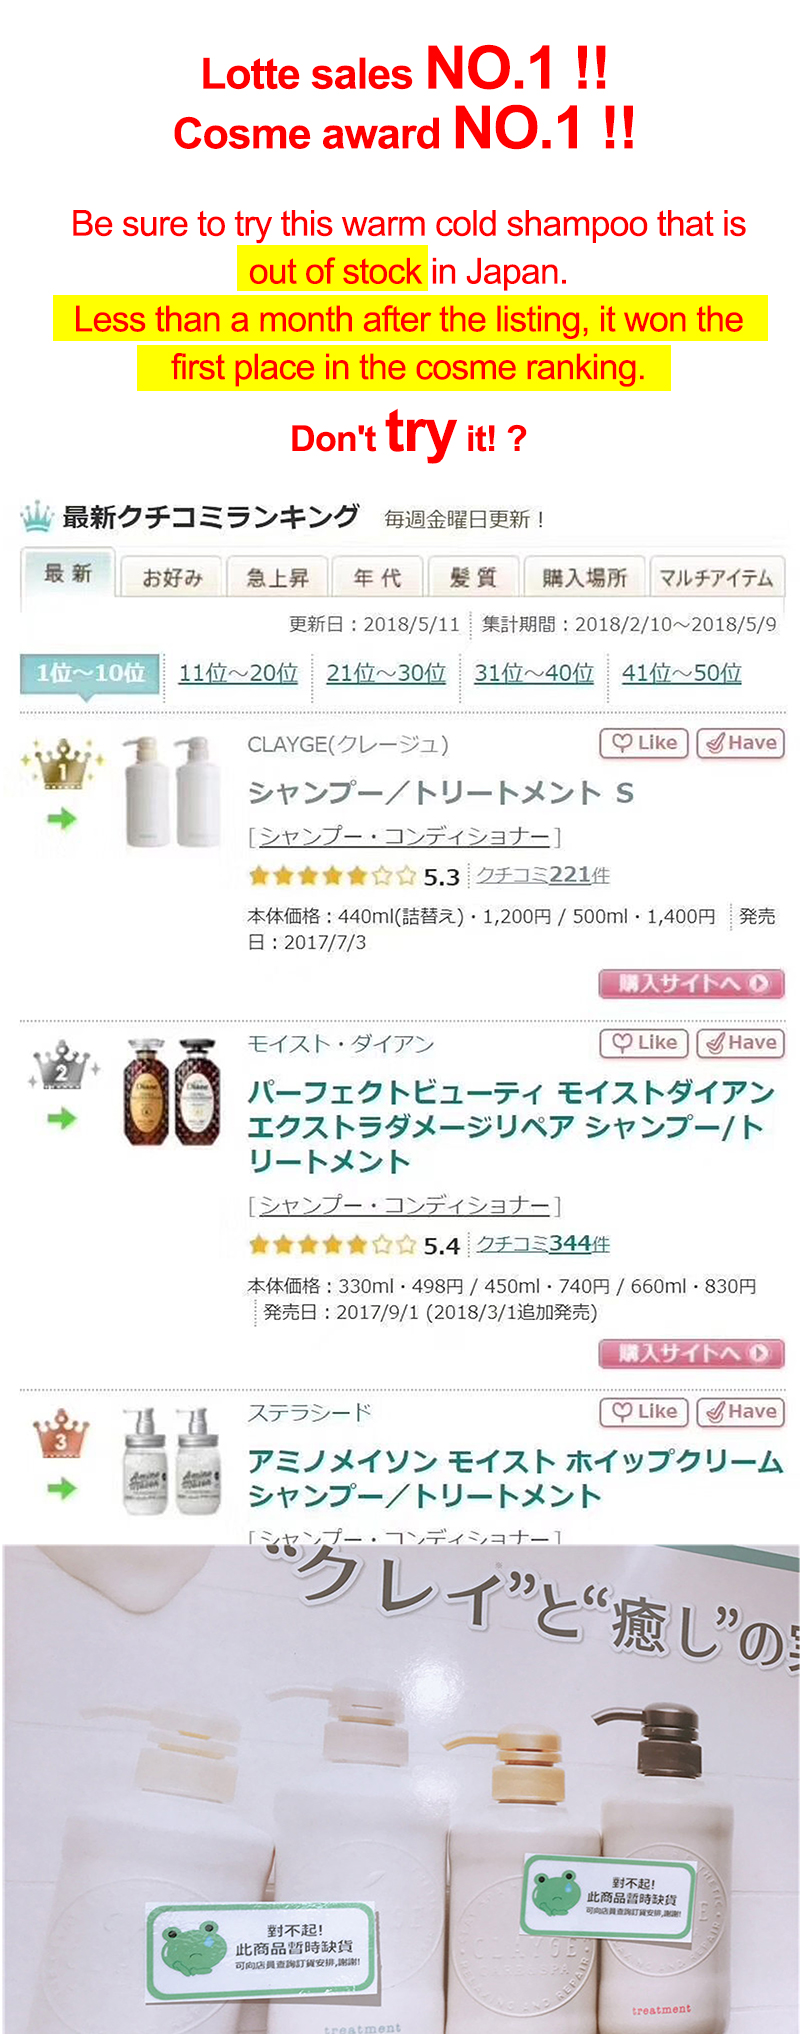Click the silver rank 2 crown icon
Viewport: 800px width, 2034px height.
62,1066
